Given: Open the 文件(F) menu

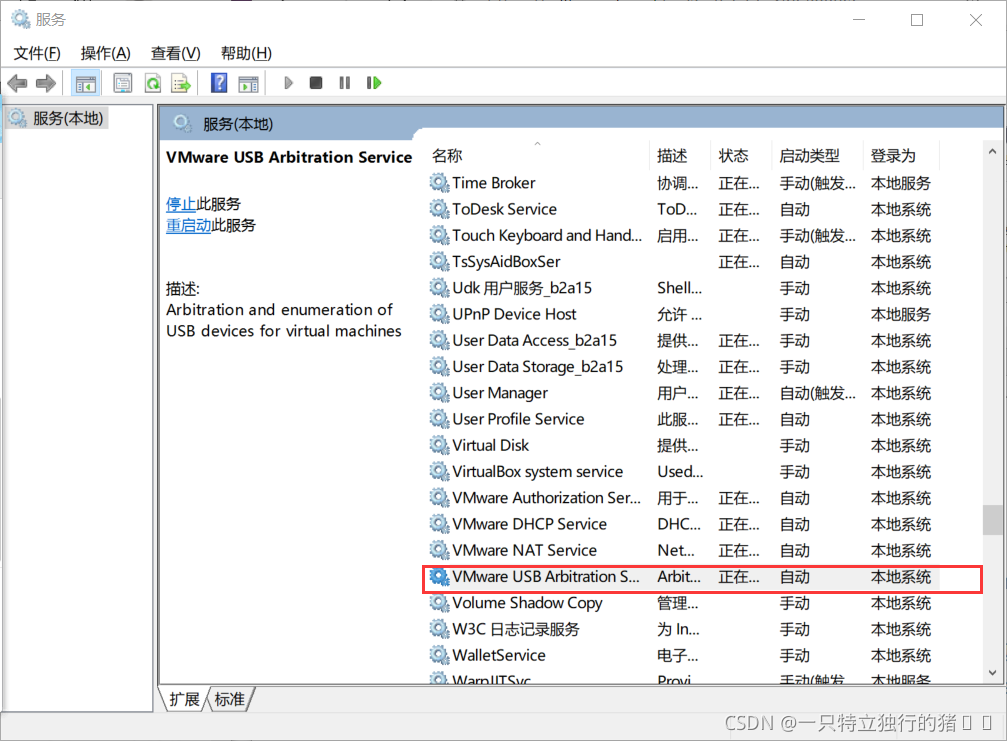Looking at the screenshot, I should (x=37, y=53).
